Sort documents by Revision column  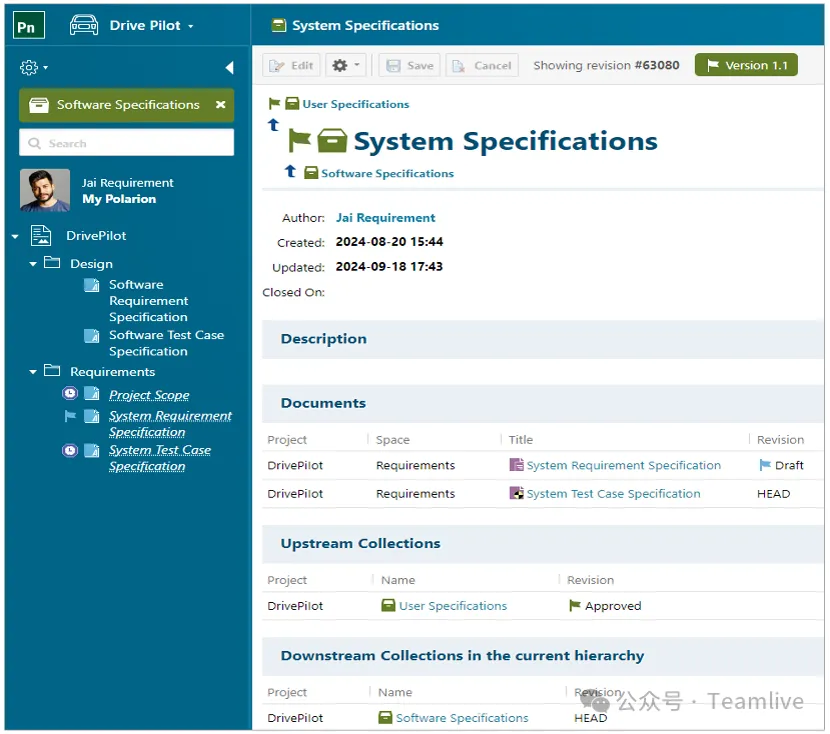pos(780,440)
